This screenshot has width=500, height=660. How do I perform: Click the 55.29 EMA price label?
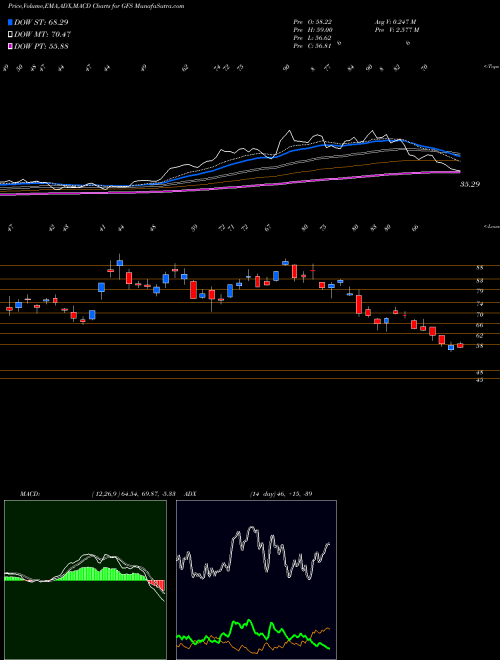[470, 184]
